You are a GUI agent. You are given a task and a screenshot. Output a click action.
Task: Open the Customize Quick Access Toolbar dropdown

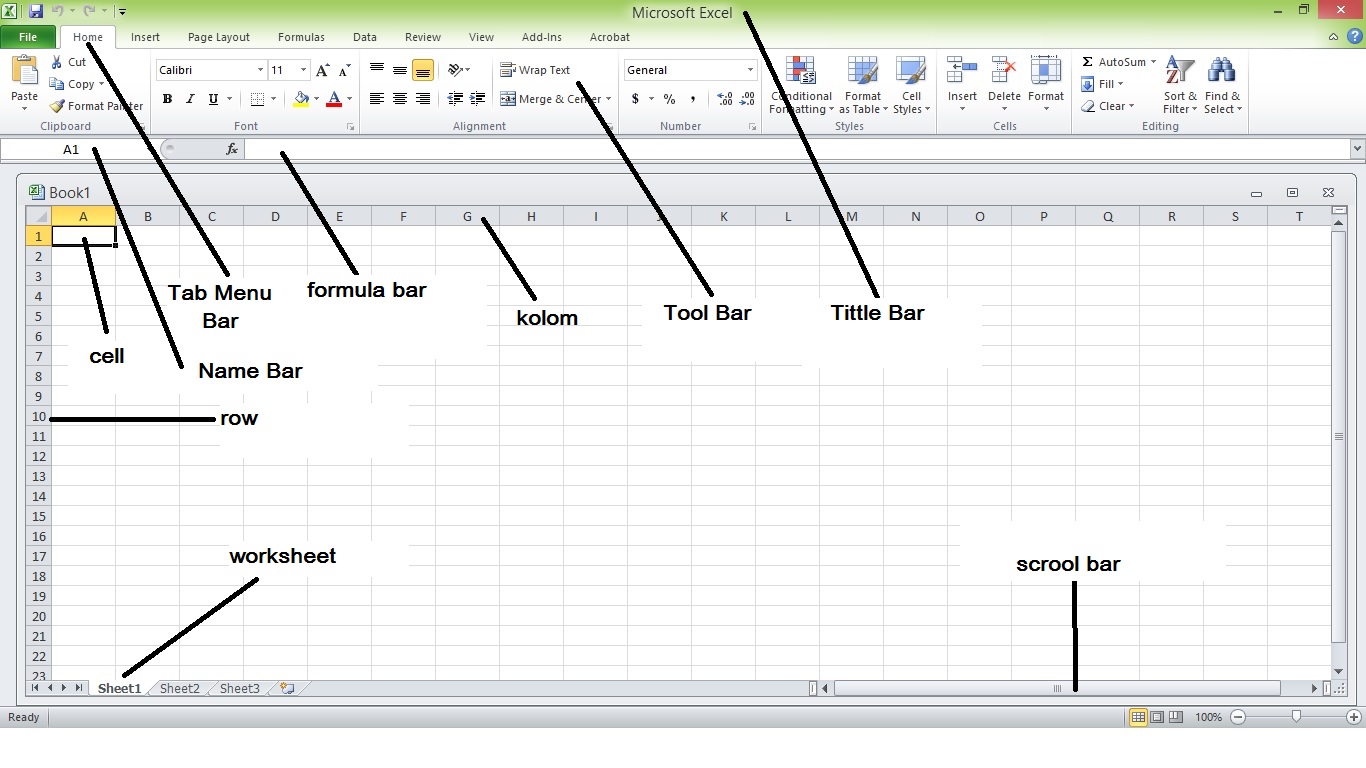click(122, 12)
